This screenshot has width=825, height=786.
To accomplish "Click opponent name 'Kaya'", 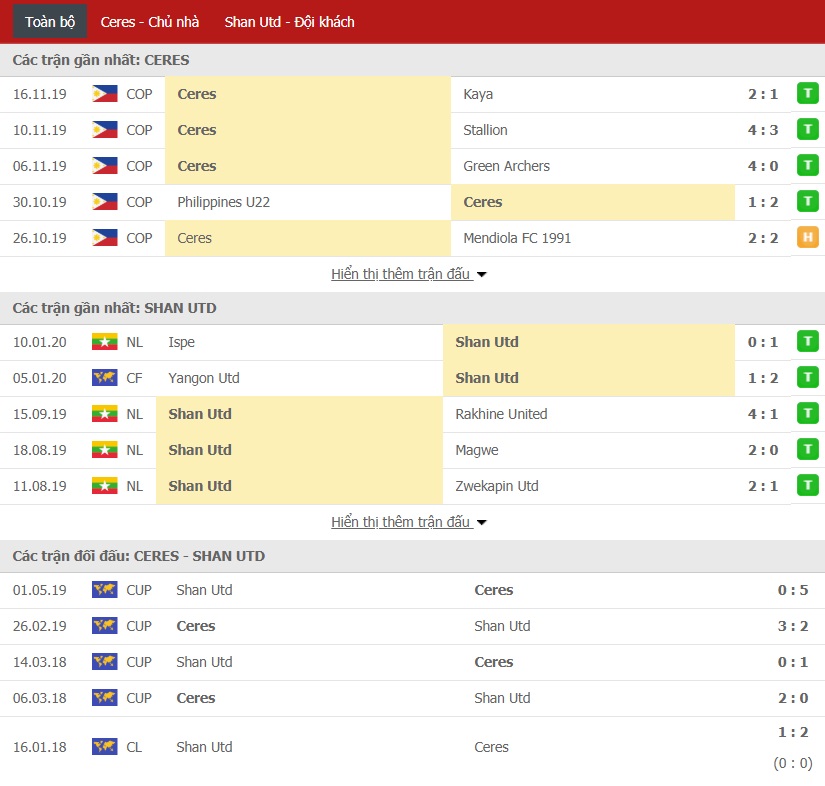I will pos(478,94).
